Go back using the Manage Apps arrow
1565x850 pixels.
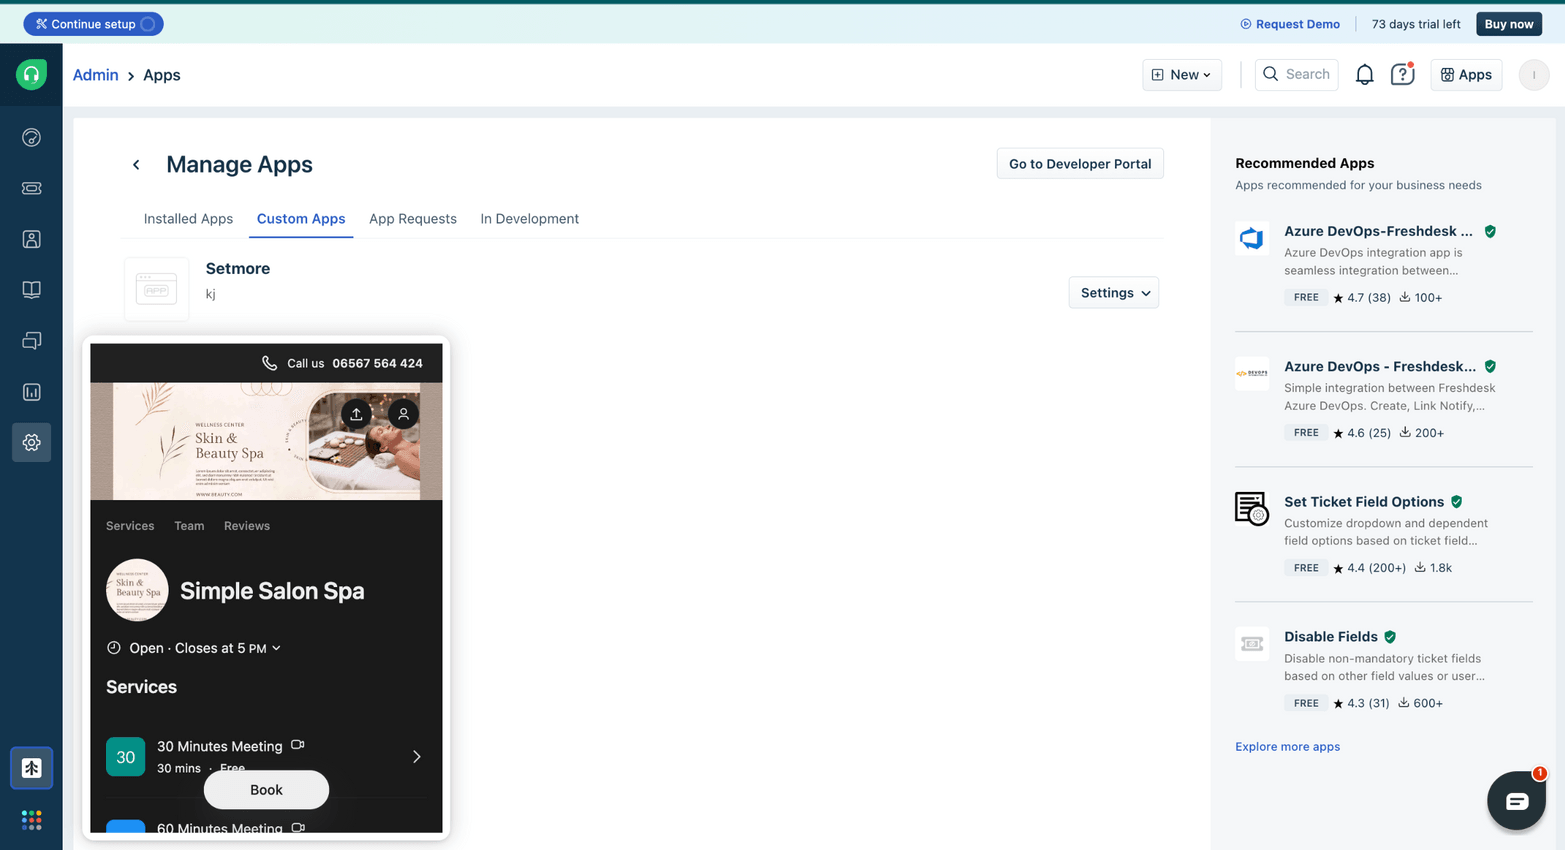(136, 164)
